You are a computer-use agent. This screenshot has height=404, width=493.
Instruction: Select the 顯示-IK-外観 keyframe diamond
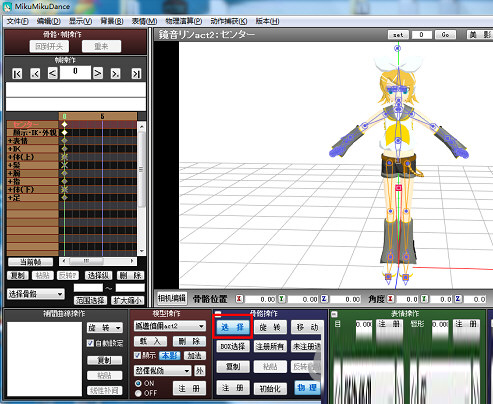point(64,132)
